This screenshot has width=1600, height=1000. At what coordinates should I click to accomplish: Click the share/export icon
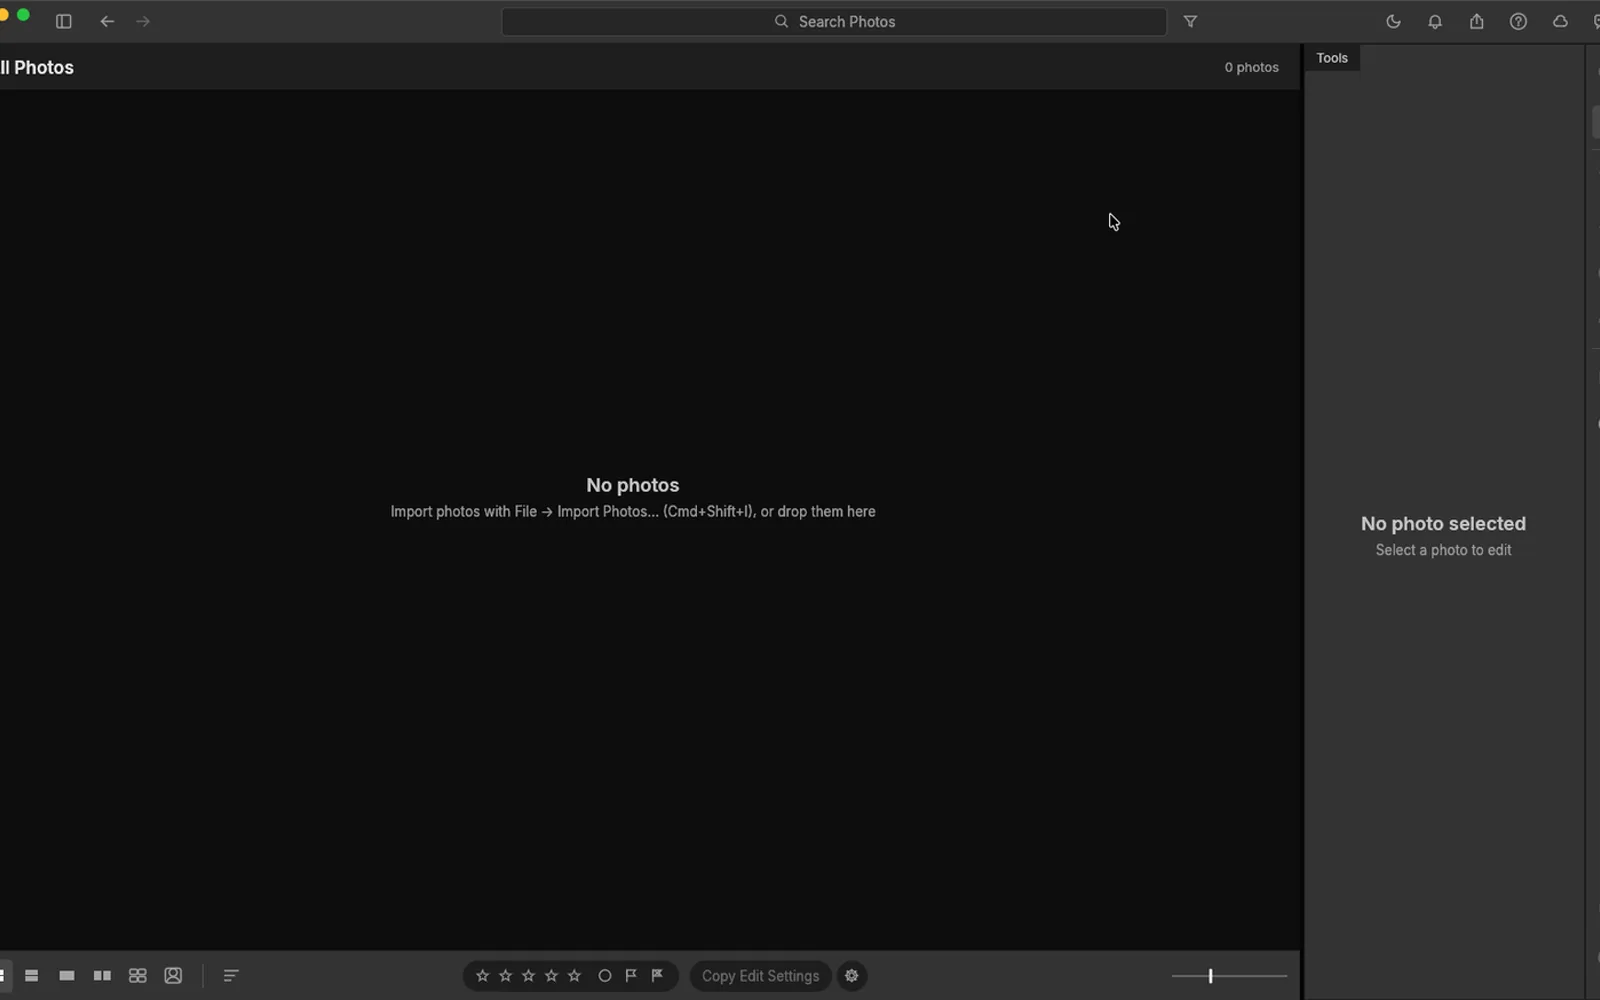pos(1477,21)
